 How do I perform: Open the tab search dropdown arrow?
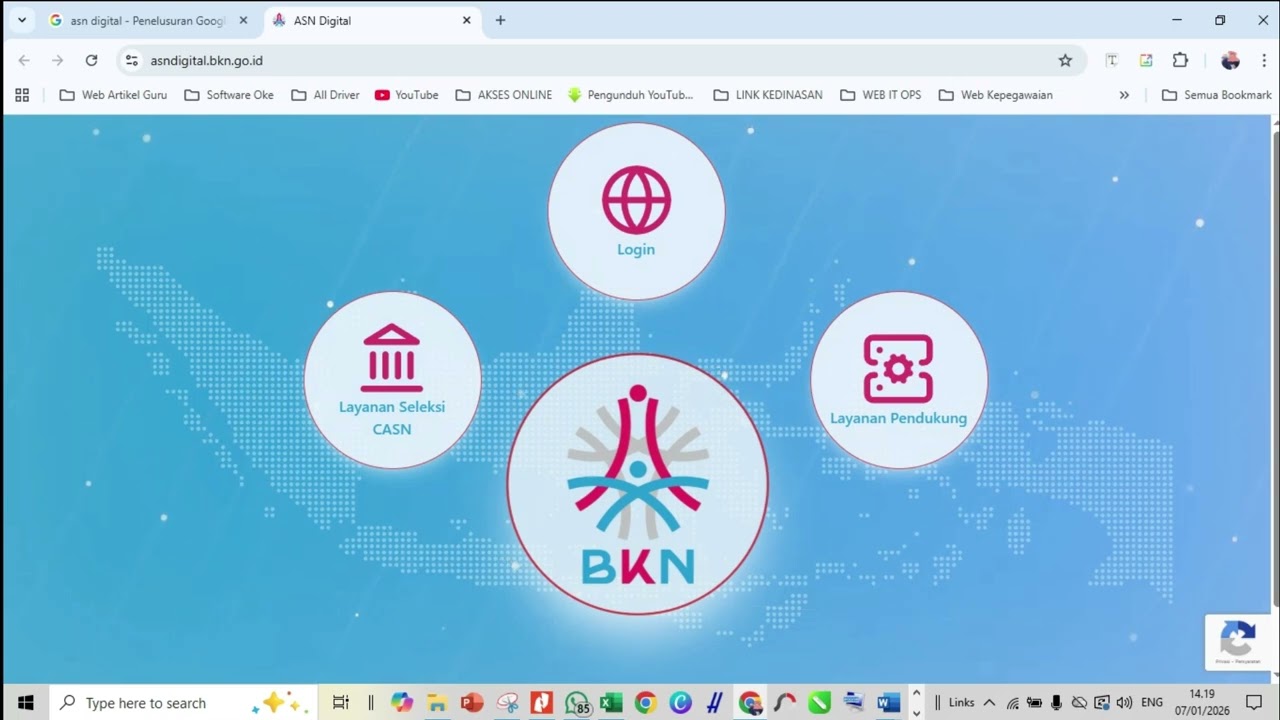[x=22, y=20]
